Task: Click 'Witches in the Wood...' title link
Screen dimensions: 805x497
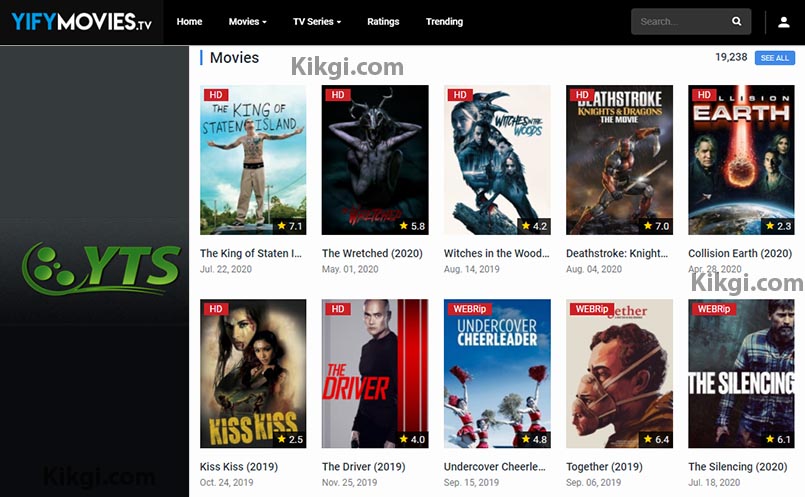Action: (496, 253)
